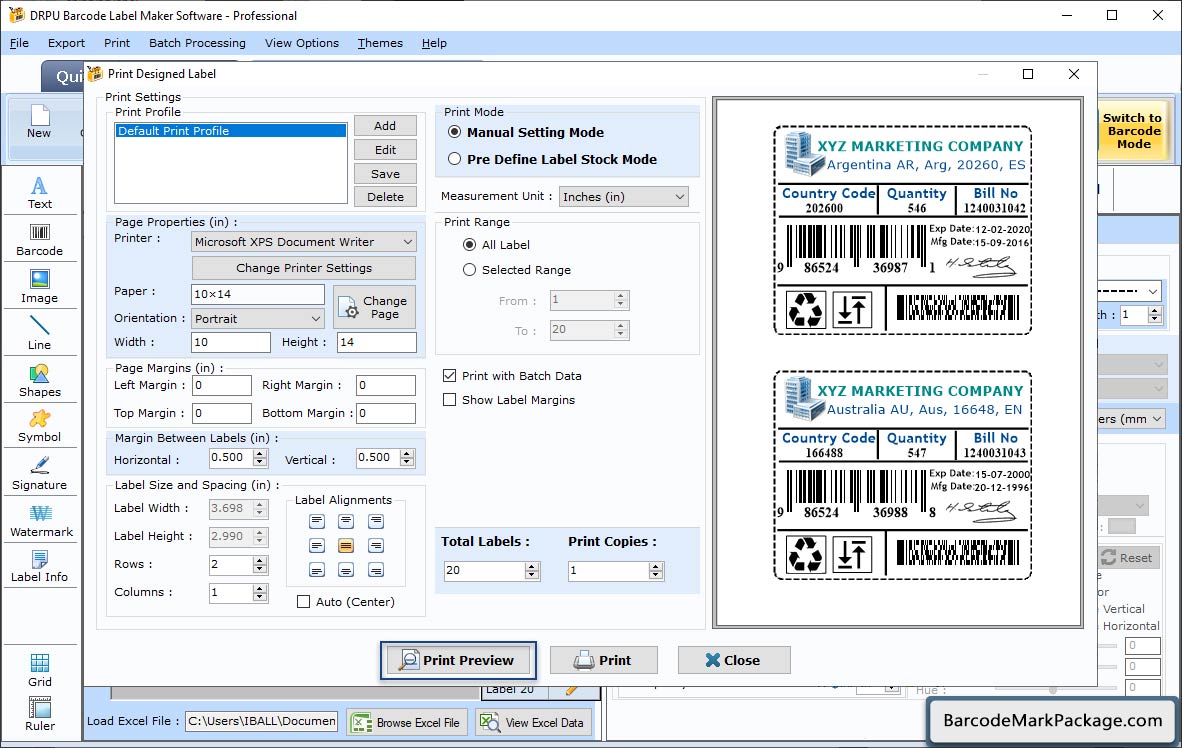Screen dimensions: 1182x748
Task: Click View Excel Data button
Action: 534,722
